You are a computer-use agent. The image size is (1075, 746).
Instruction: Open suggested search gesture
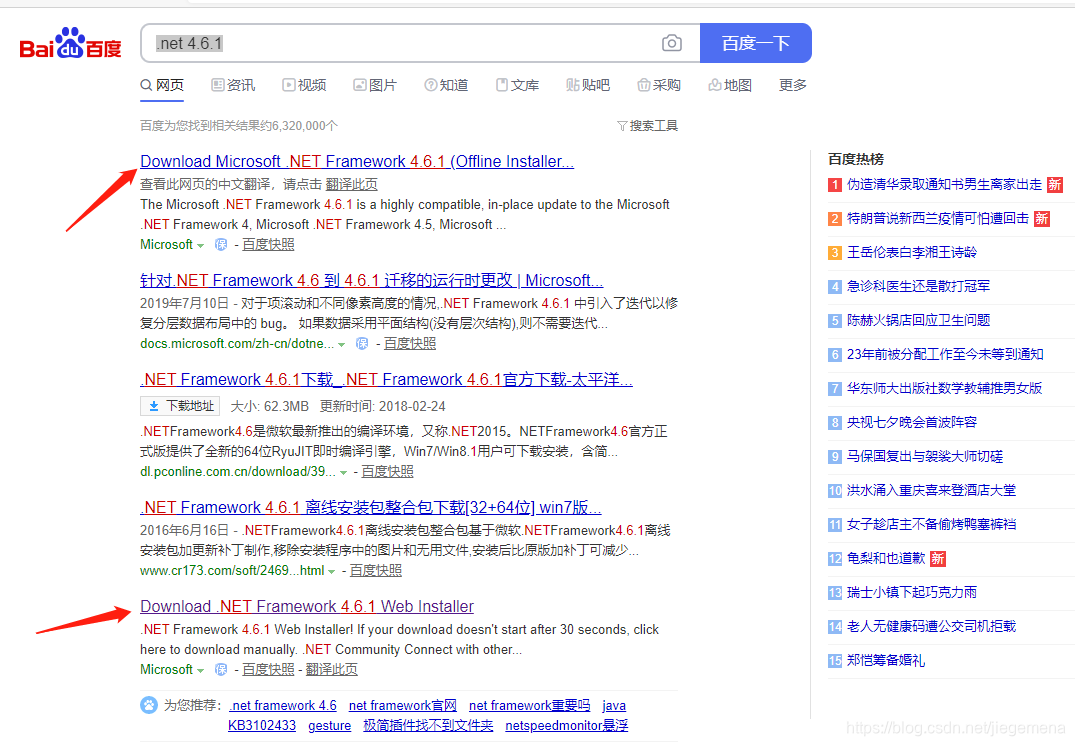pos(329,725)
